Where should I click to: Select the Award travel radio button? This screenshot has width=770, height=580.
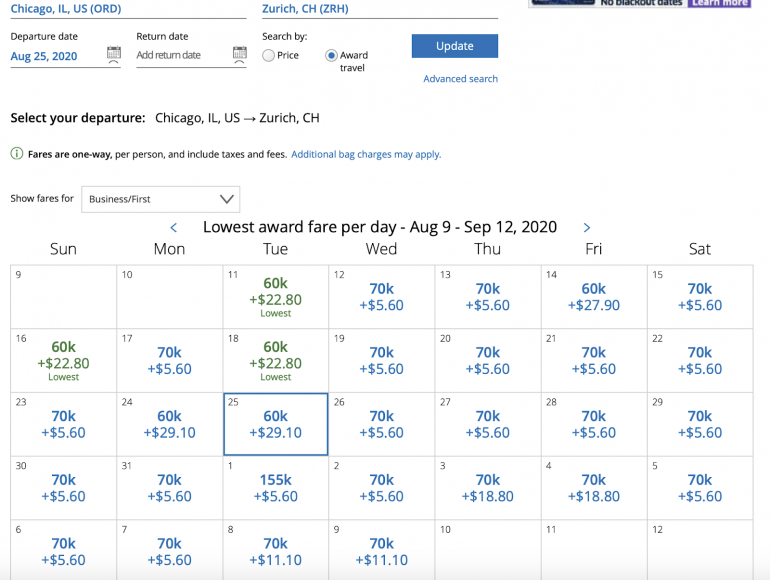(331, 56)
